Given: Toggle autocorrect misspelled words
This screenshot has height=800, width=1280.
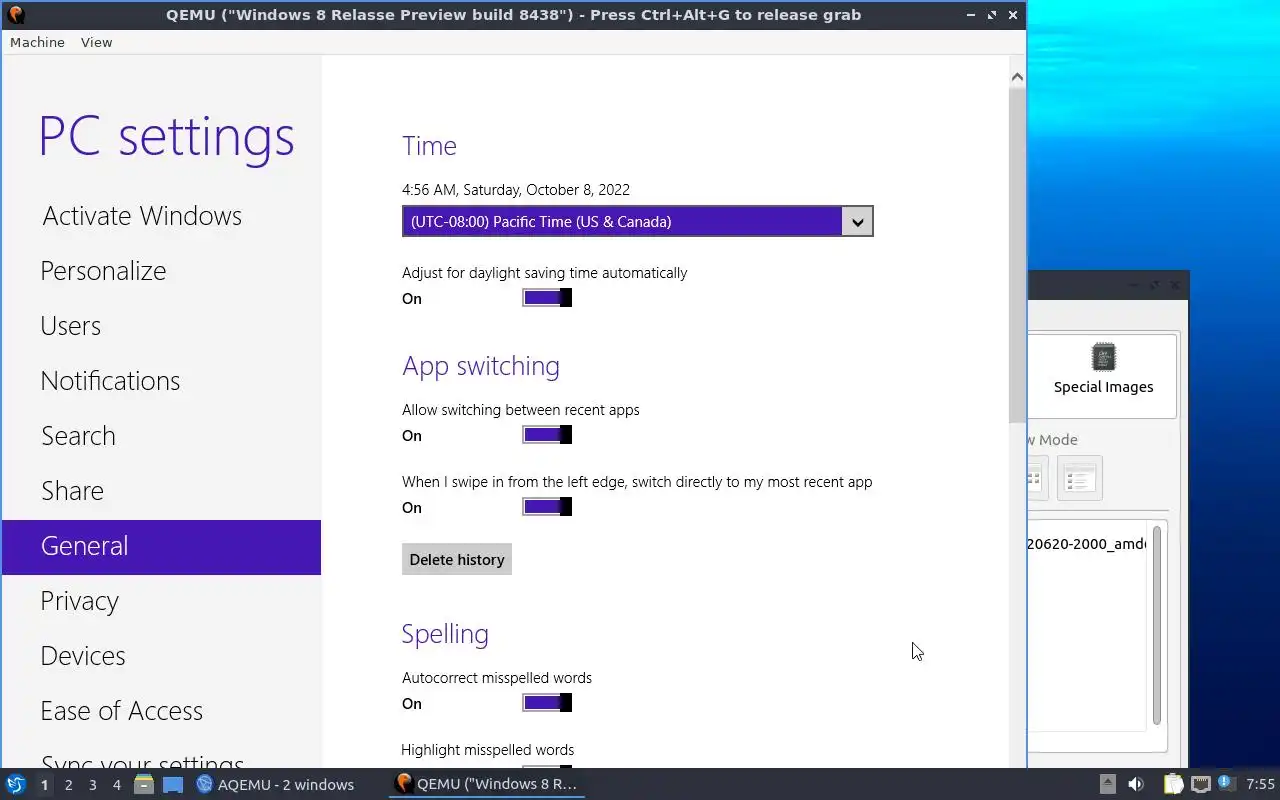Looking at the screenshot, I should coord(547,703).
